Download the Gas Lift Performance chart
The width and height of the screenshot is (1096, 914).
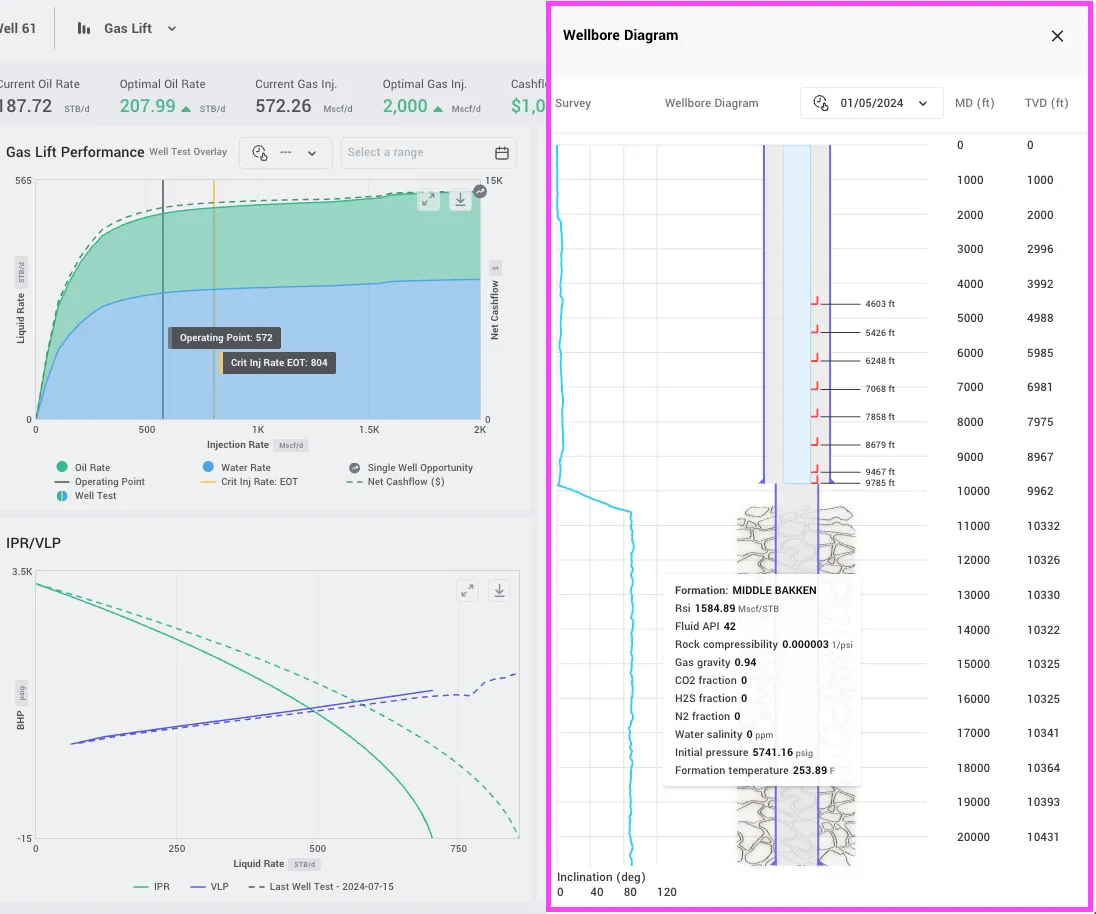pos(460,201)
